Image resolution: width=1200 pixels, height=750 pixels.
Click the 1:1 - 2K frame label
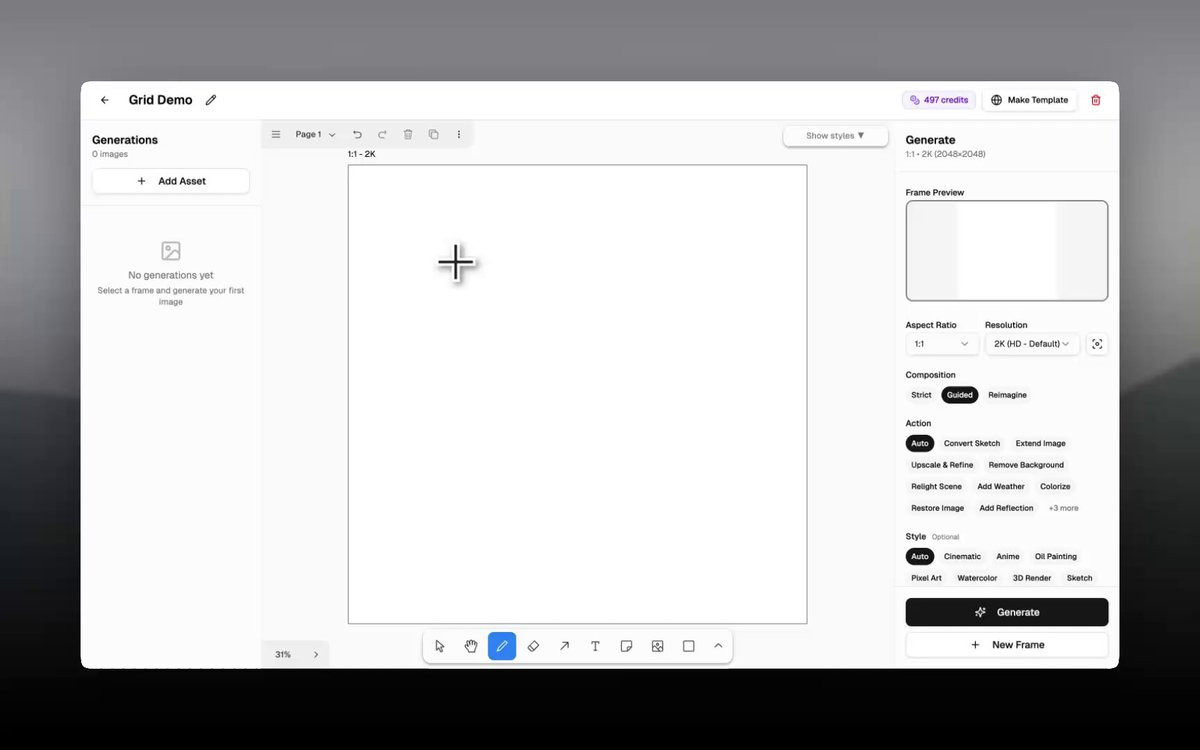point(362,154)
